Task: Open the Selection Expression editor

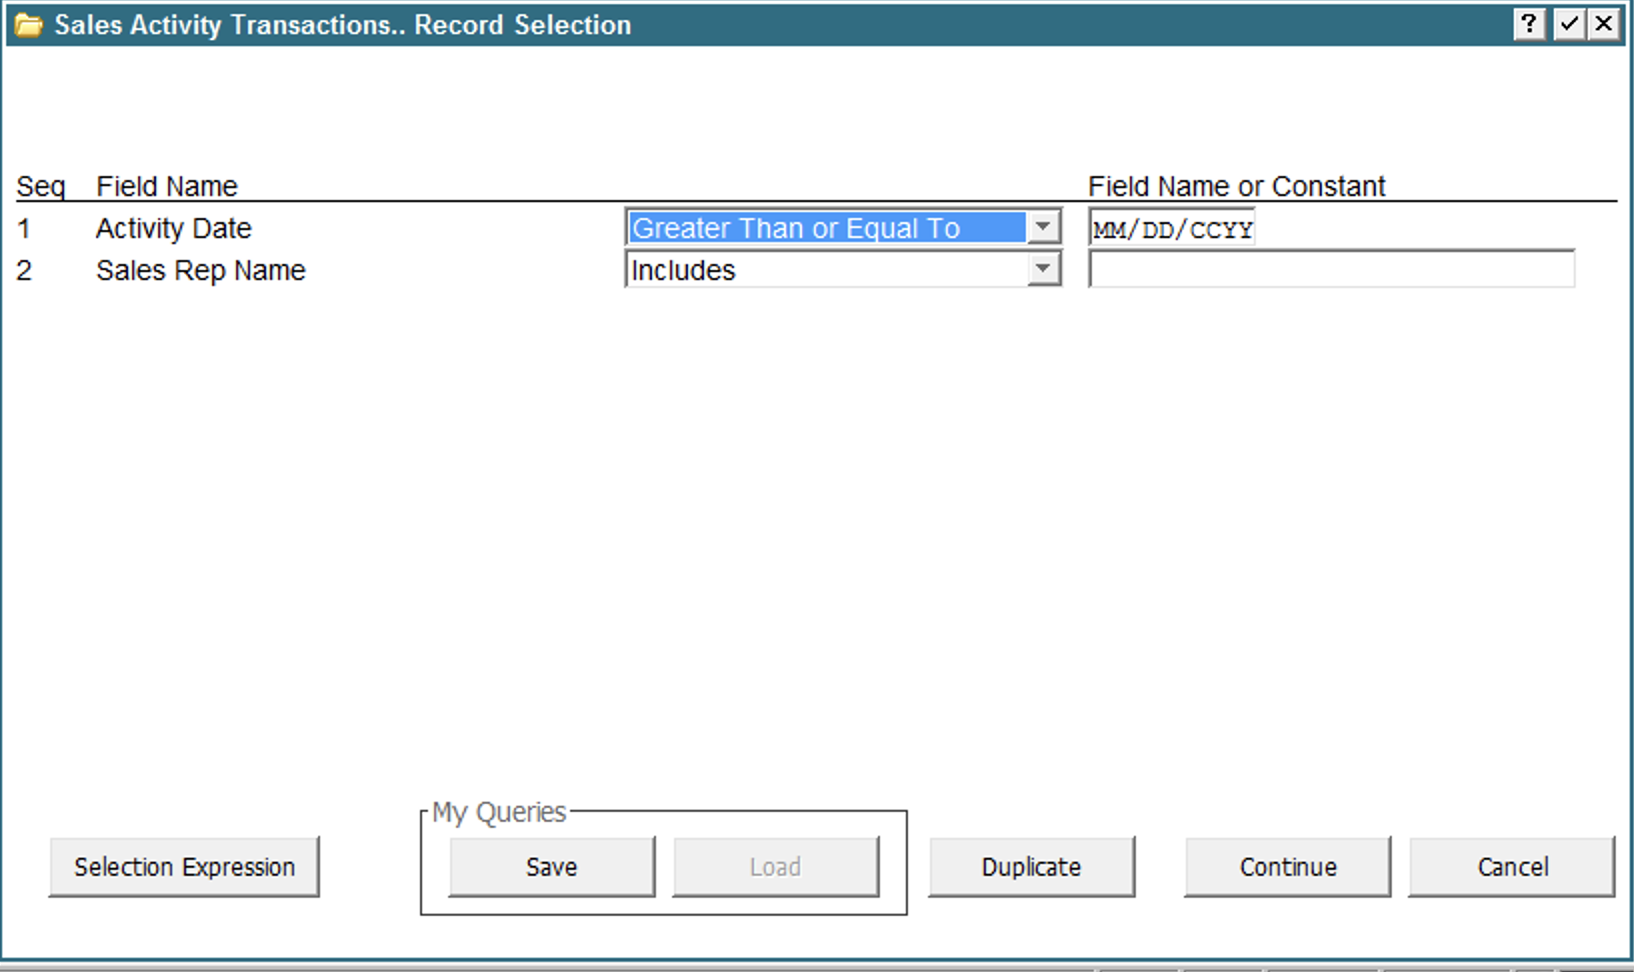Action: tap(184, 867)
